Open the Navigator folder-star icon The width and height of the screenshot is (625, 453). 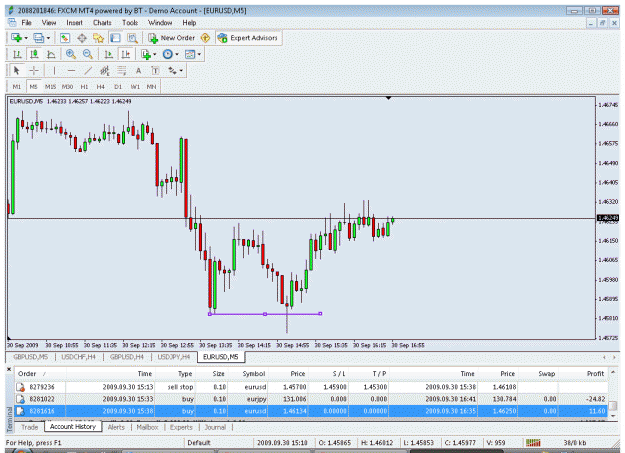point(98,38)
